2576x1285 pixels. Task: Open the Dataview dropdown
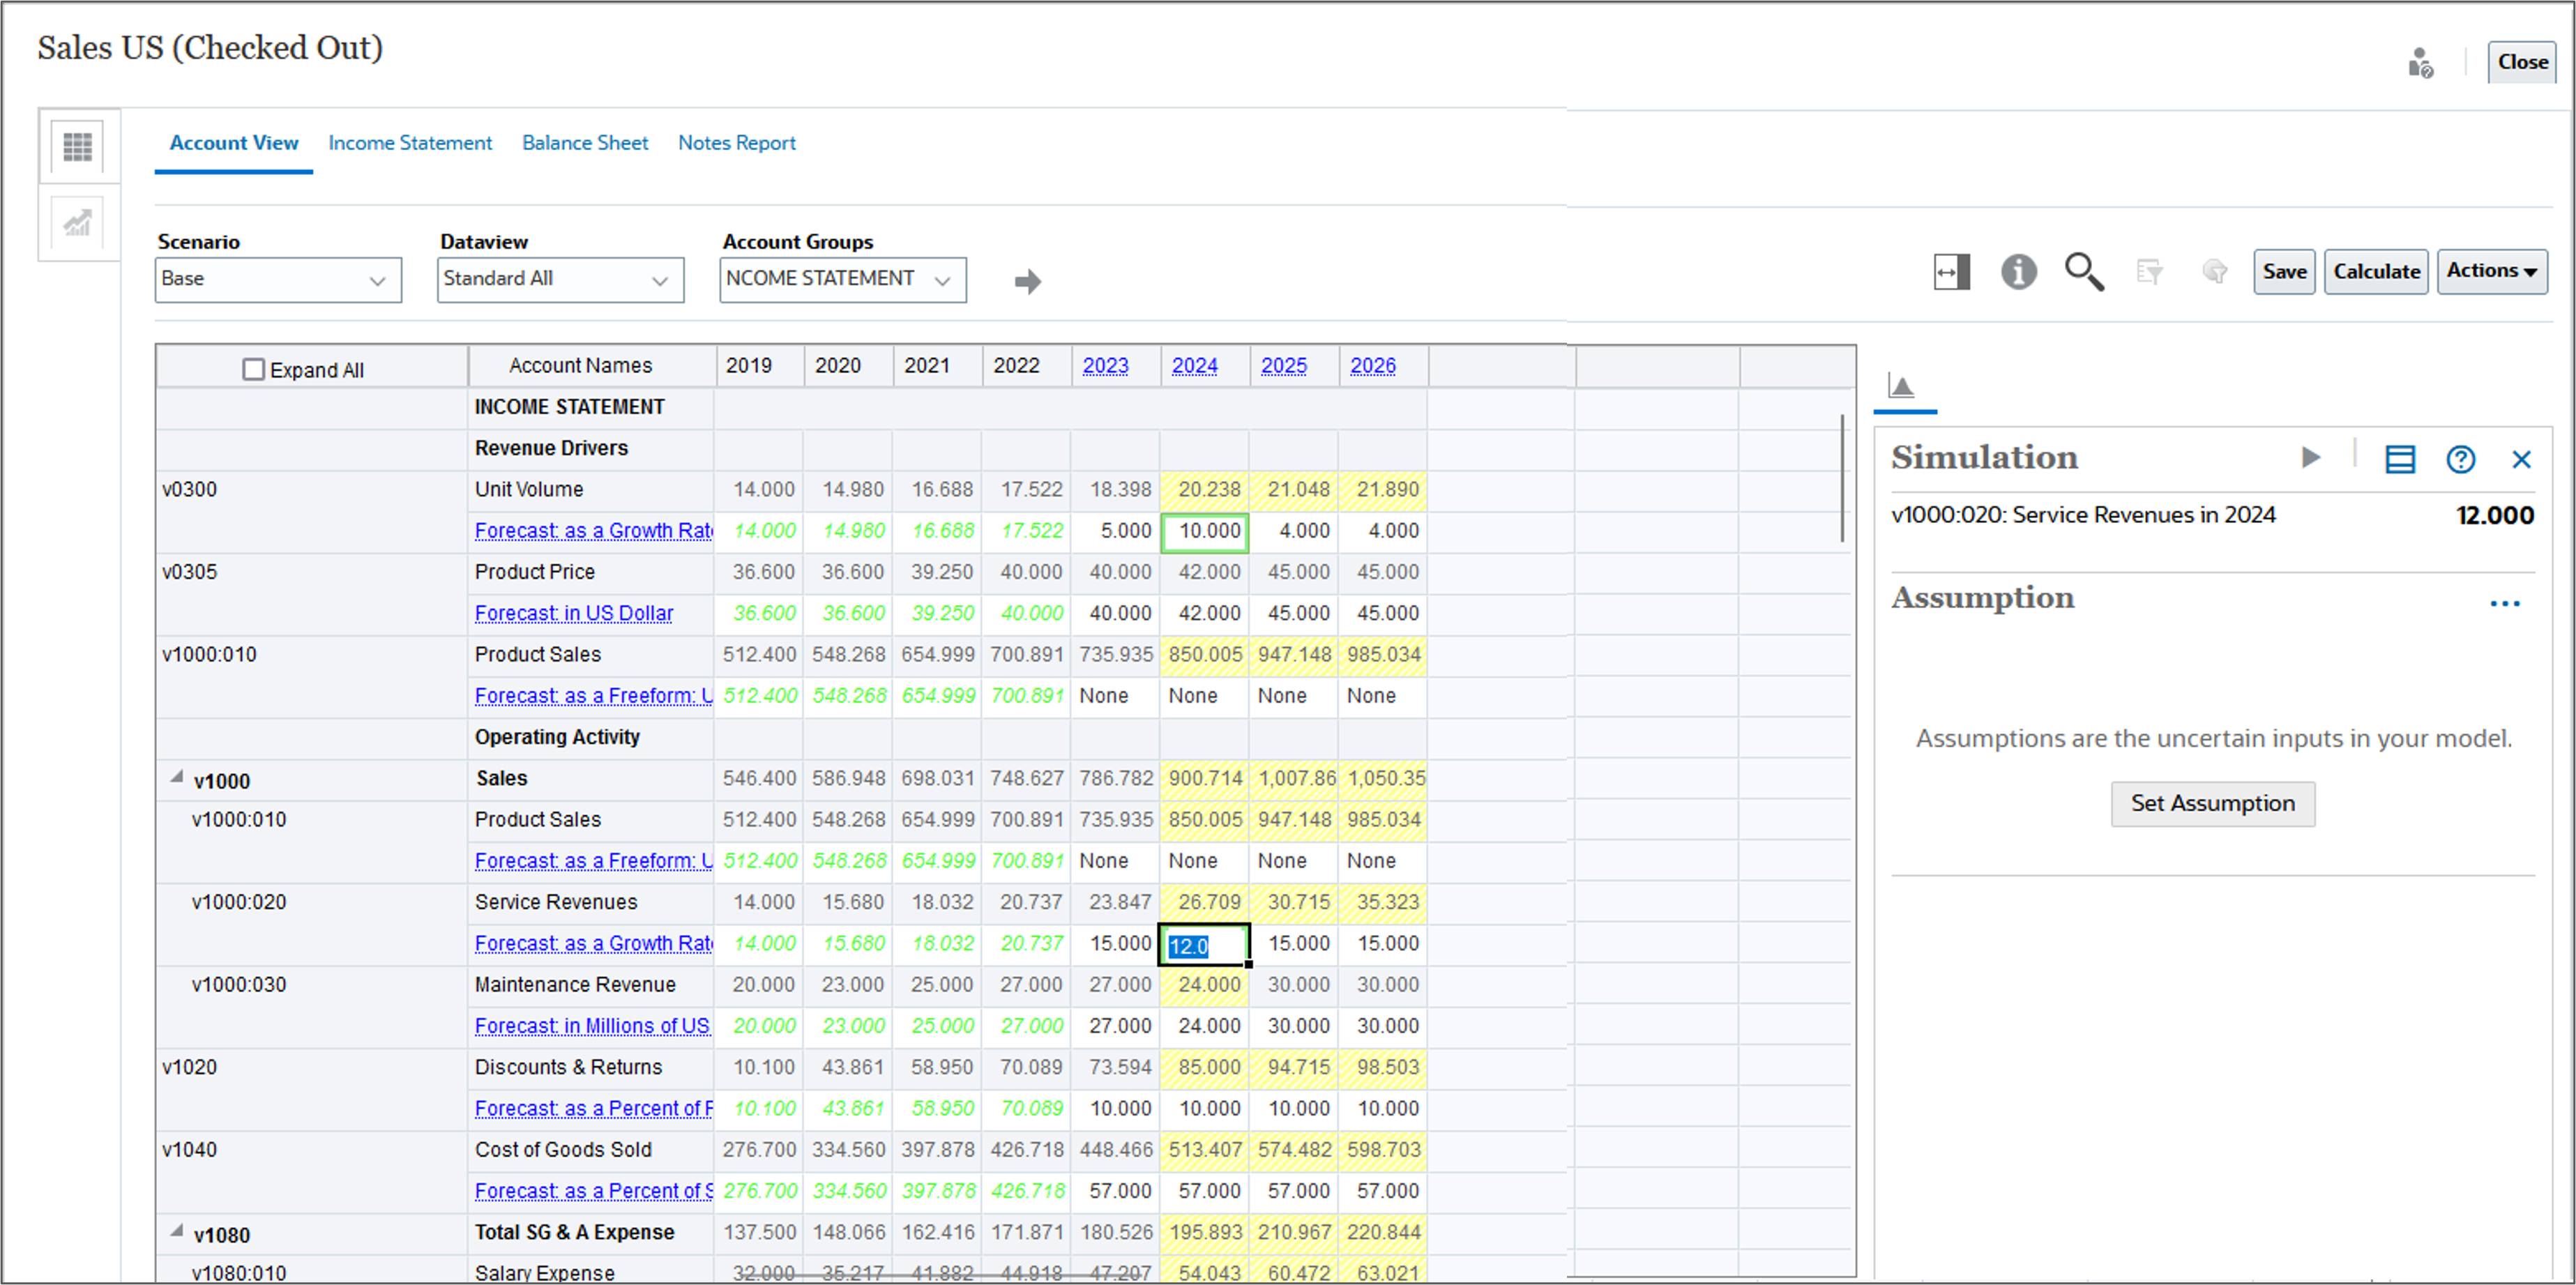point(560,280)
